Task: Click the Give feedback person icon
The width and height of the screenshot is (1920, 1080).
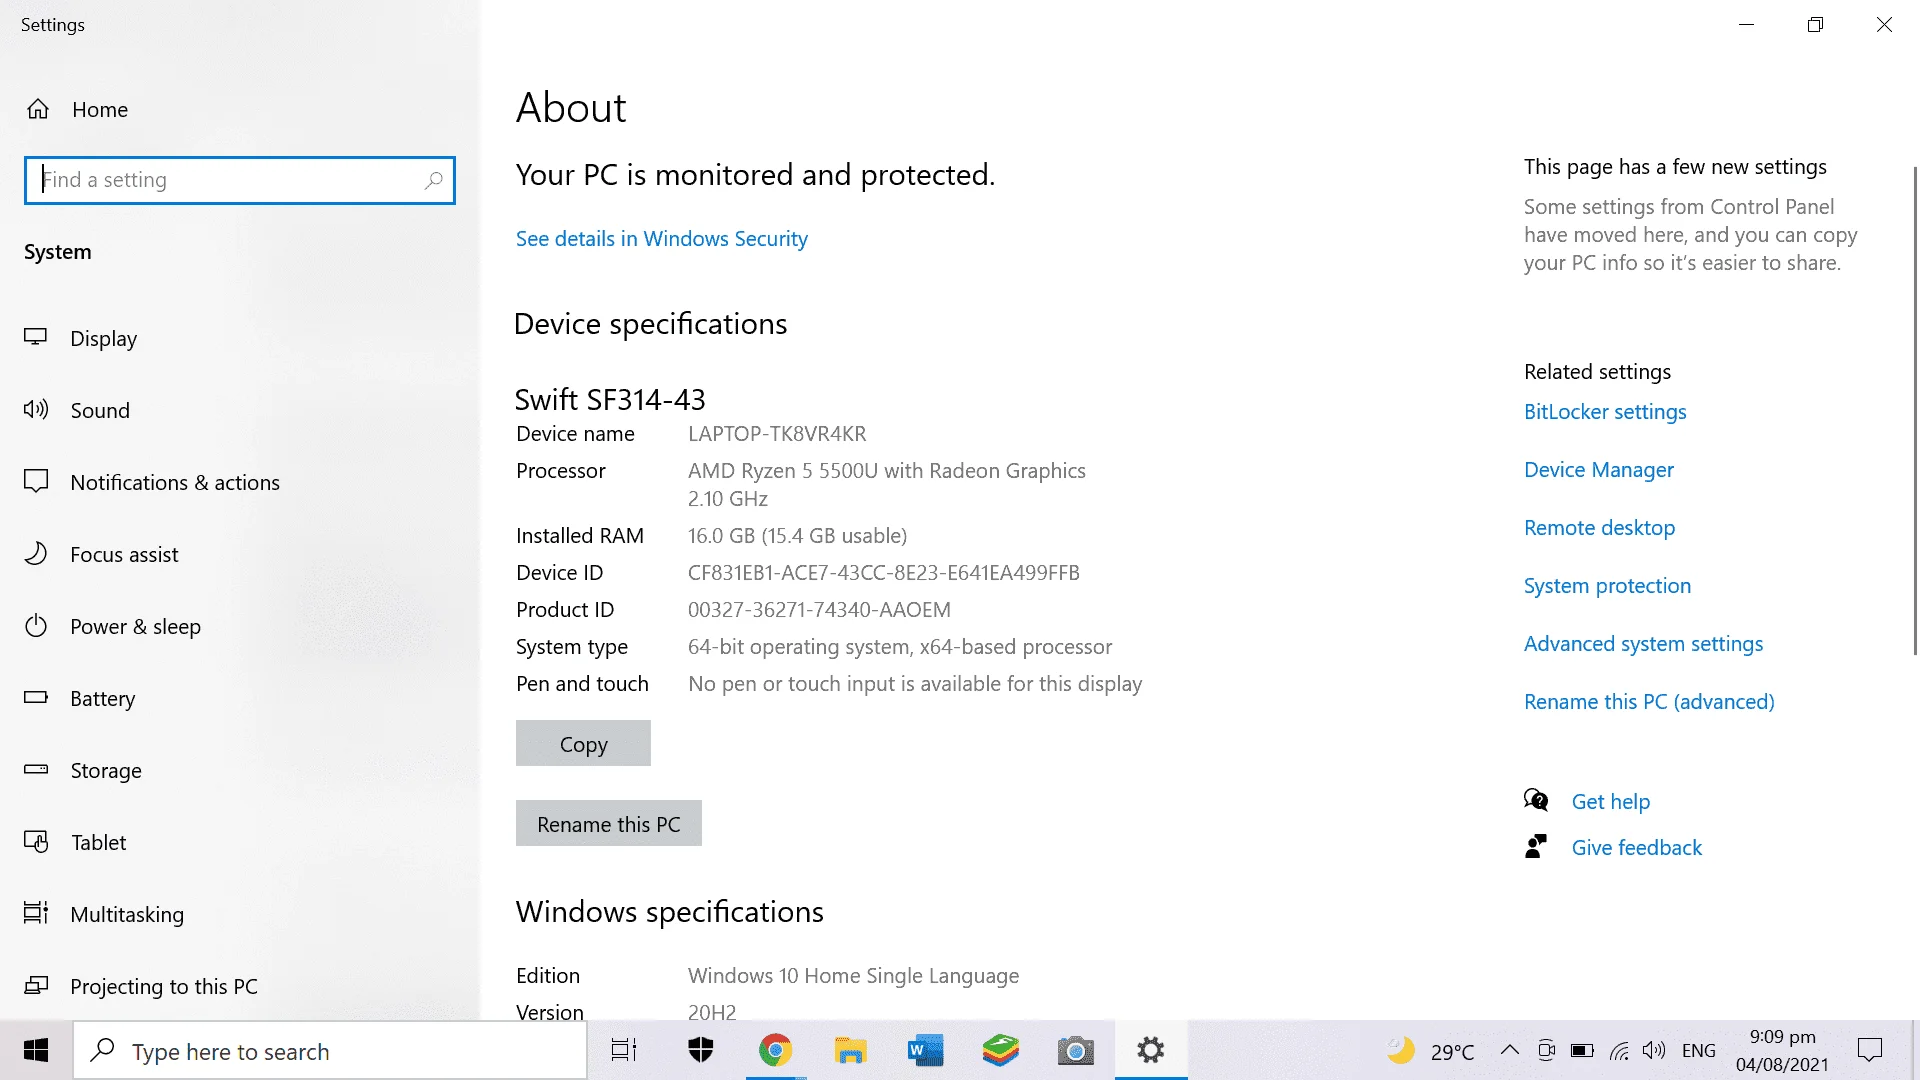Action: (1536, 846)
